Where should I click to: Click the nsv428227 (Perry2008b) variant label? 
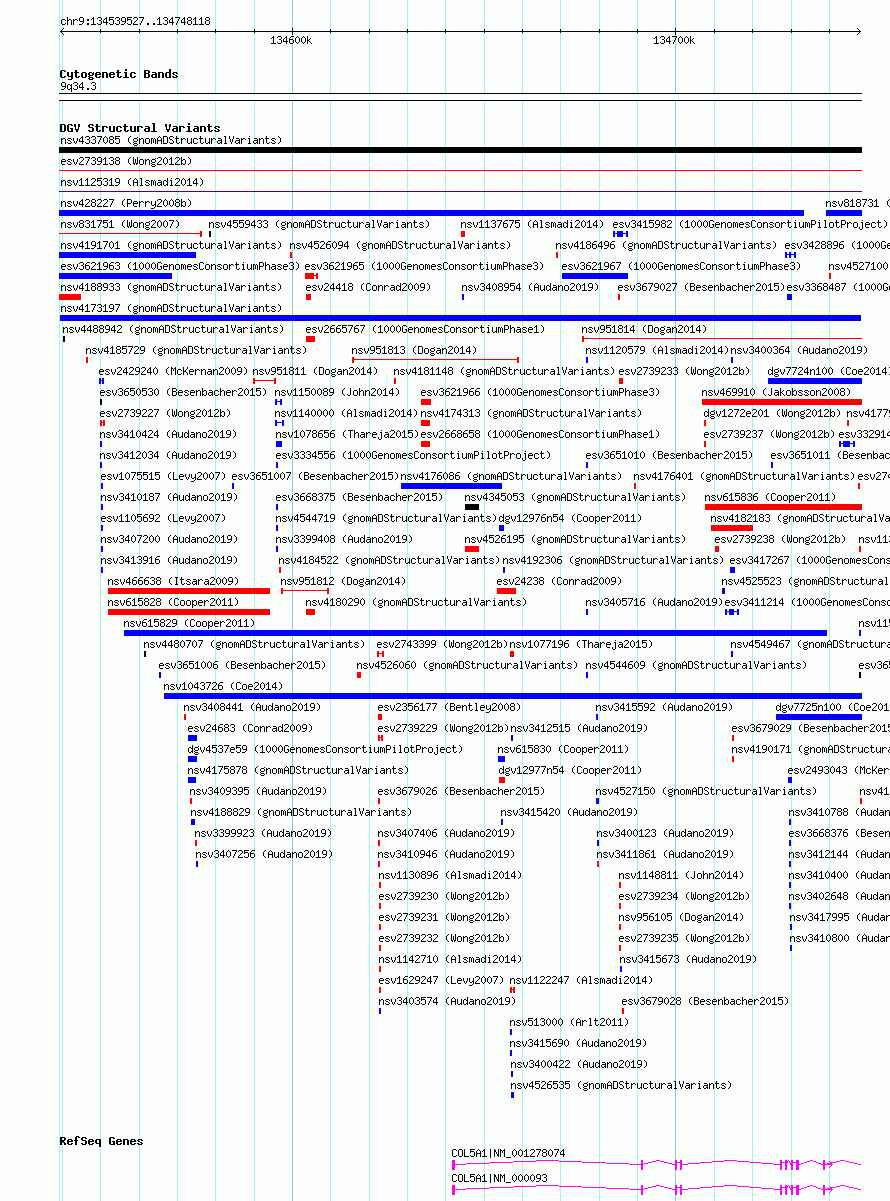pyautogui.click(x=125, y=203)
